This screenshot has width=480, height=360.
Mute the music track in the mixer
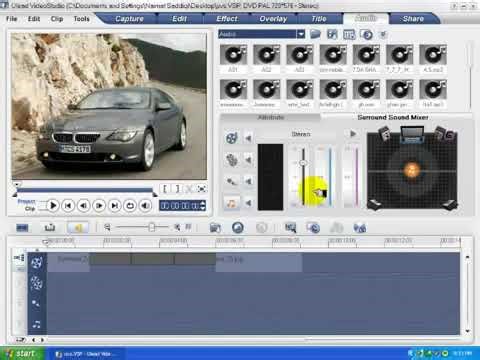tap(248, 203)
